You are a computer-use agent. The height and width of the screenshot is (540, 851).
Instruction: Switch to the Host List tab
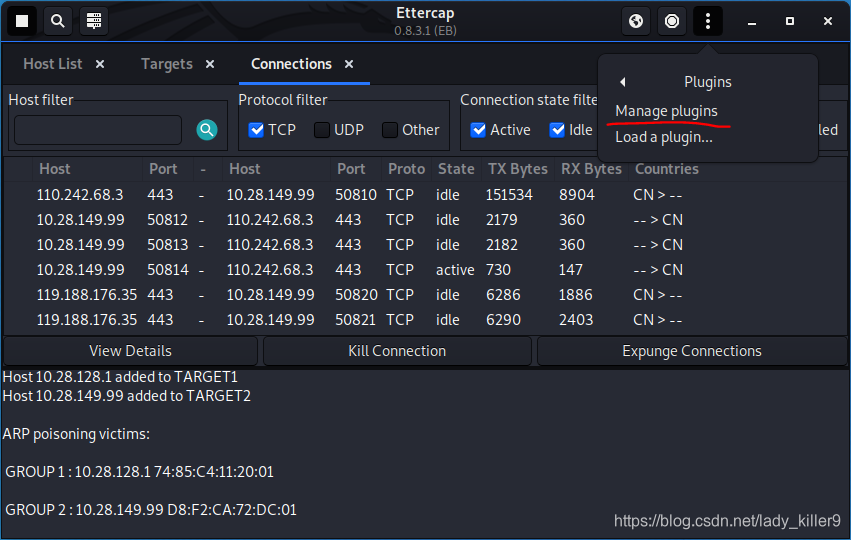(x=53, y=64)
